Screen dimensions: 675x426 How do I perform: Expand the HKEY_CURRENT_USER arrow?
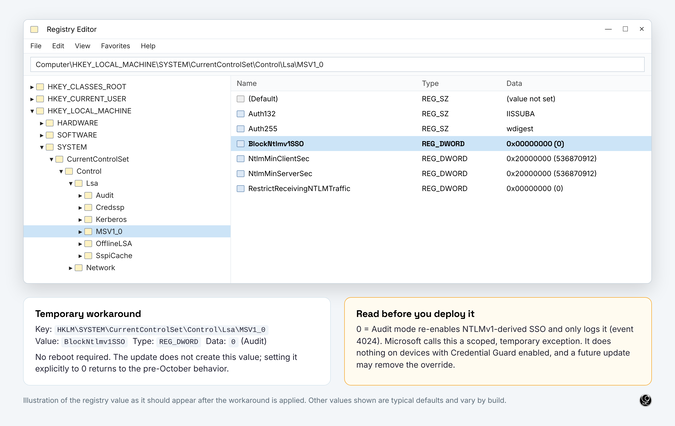[32, 99]
